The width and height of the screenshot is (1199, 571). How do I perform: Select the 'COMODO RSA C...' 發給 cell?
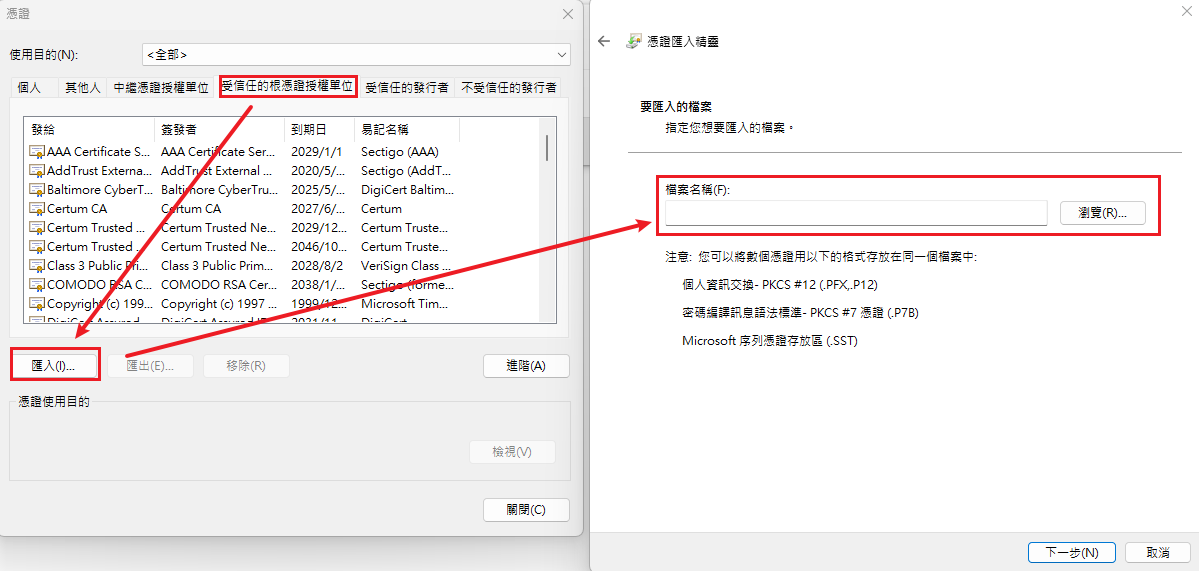pyautogui.click(x=99, y=285)
